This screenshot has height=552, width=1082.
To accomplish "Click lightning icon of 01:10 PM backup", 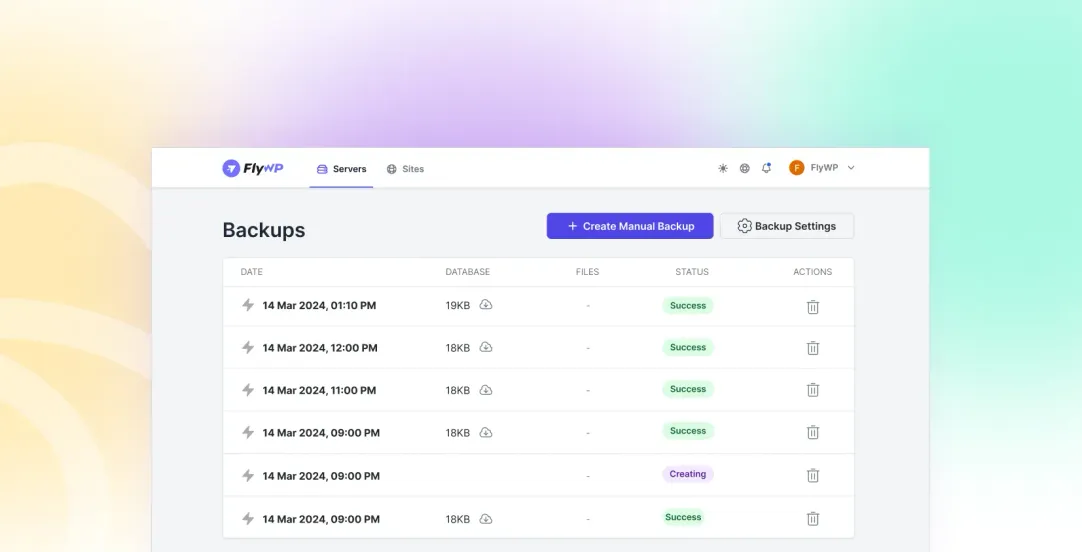I will tap(248, 305).
